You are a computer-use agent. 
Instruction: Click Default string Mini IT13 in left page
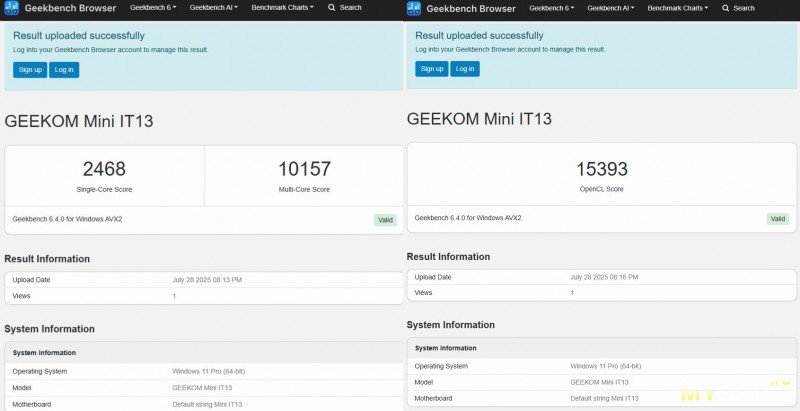click(207, 404)
